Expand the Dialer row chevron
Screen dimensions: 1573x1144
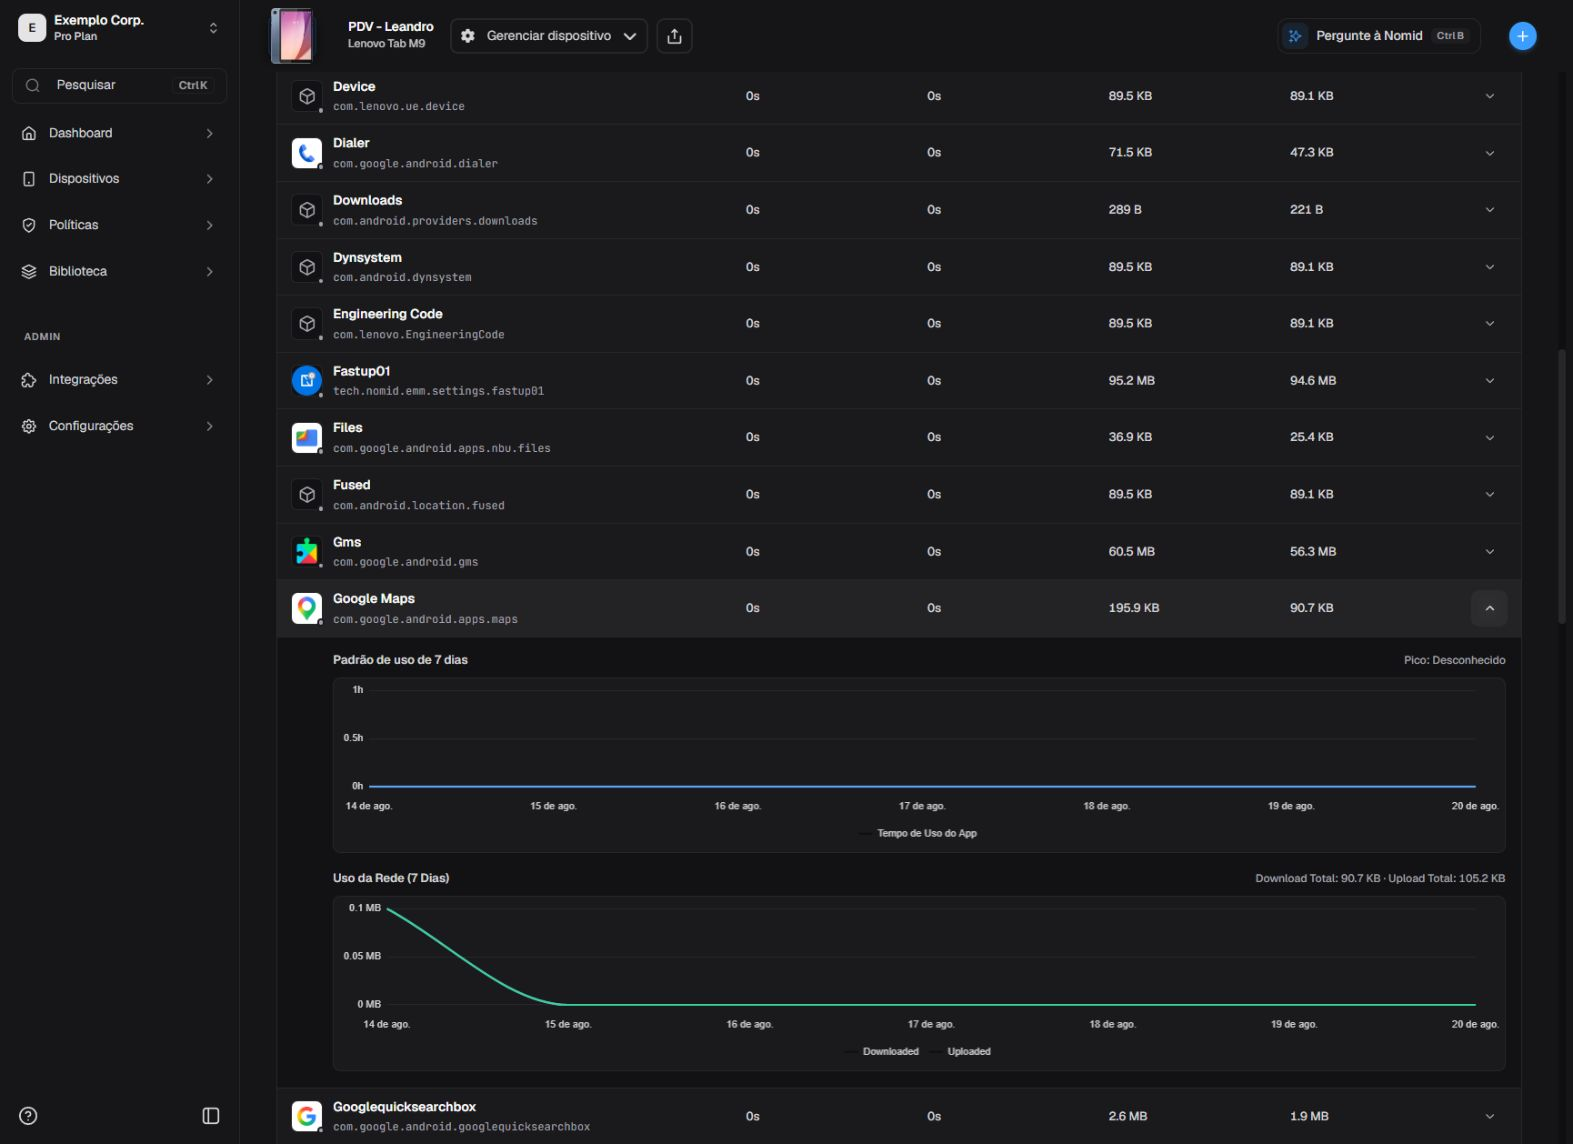click(x=1489, y=153)
